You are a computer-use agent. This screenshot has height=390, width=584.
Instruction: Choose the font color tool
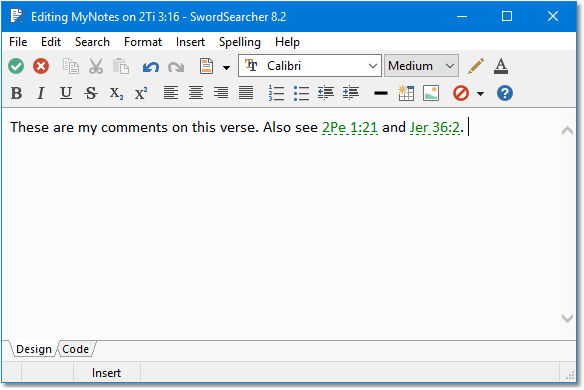click(501, 66)
